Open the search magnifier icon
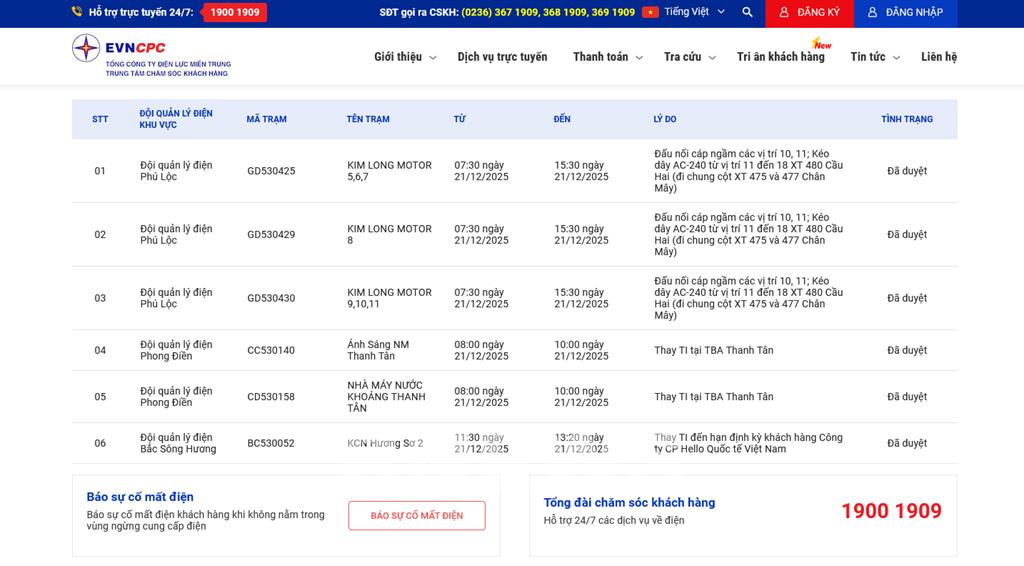The height and width of the screenshot is (566, 1024). (x=747, y=13)
